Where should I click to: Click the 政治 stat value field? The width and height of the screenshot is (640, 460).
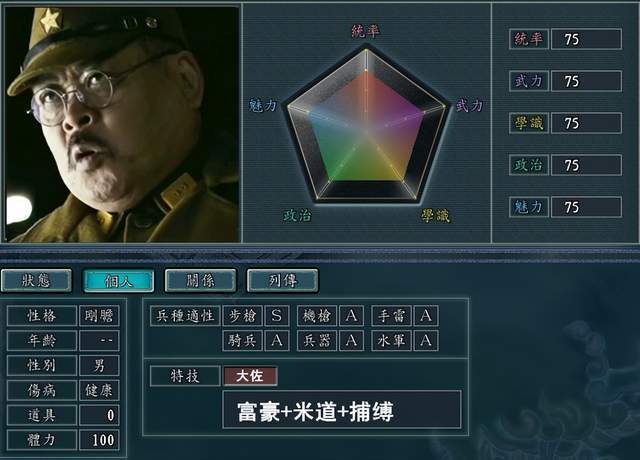click(x=586, y=165)
